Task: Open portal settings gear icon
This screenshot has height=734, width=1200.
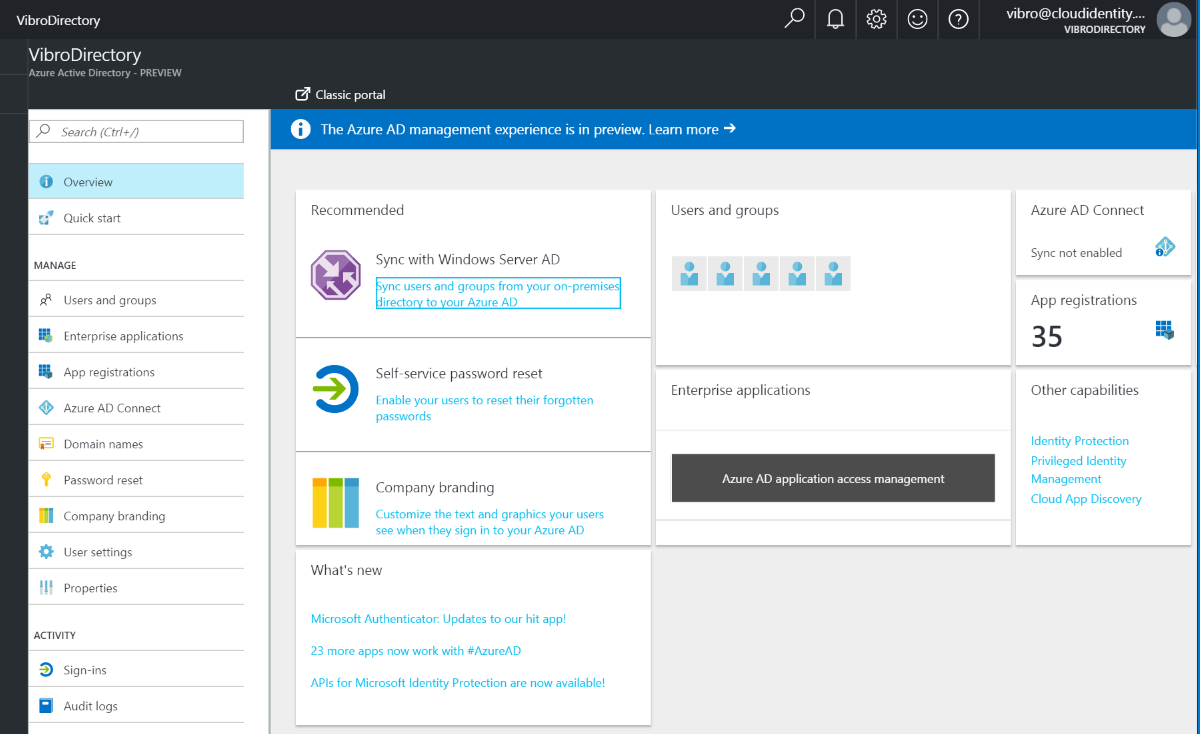Action: pos(877,19)
